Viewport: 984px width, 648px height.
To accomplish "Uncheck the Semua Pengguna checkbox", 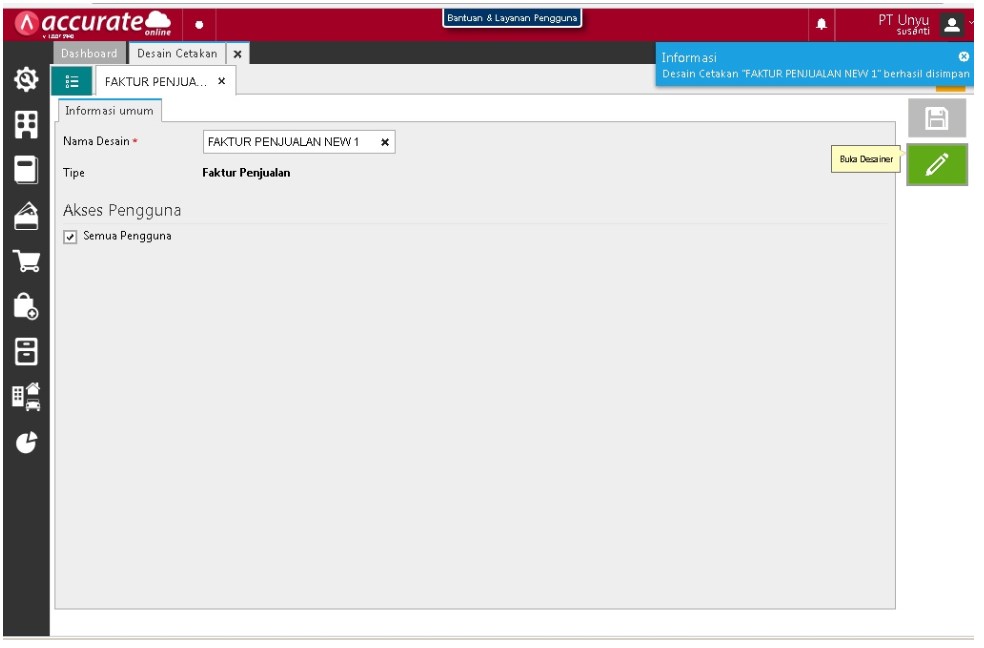I will tap(69, 236).
